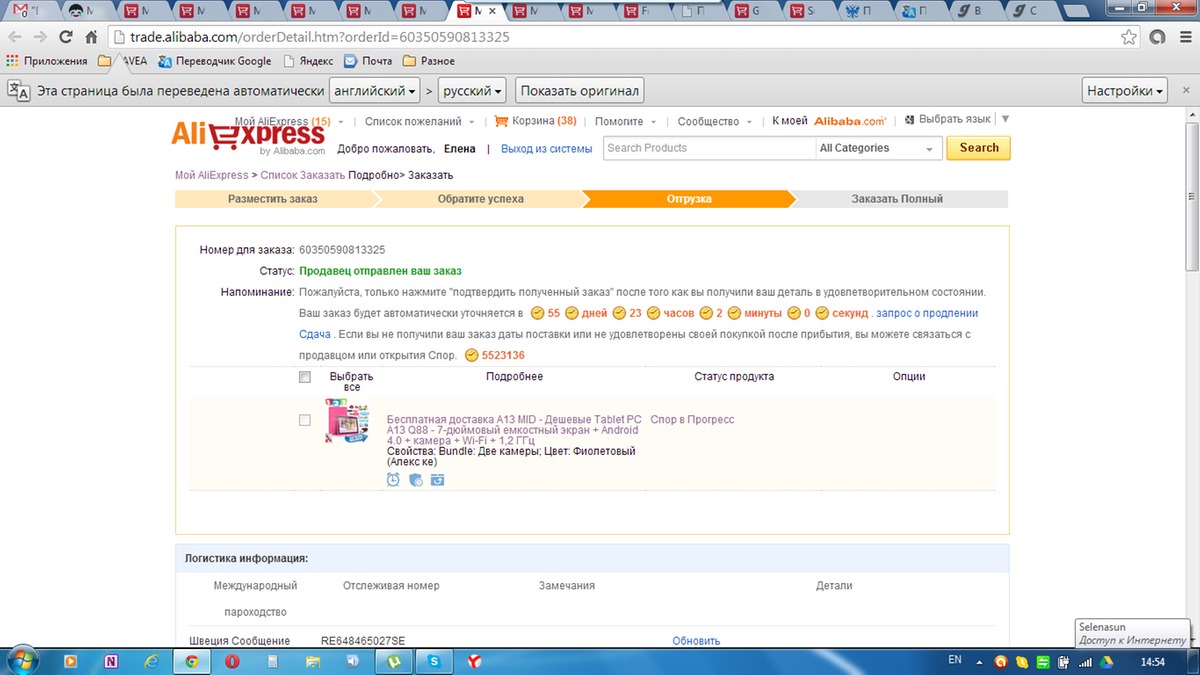This screenshot has height=675, width=1200.
Task: Click the Выход из системы sign-out link
Action: click(547, 148)
